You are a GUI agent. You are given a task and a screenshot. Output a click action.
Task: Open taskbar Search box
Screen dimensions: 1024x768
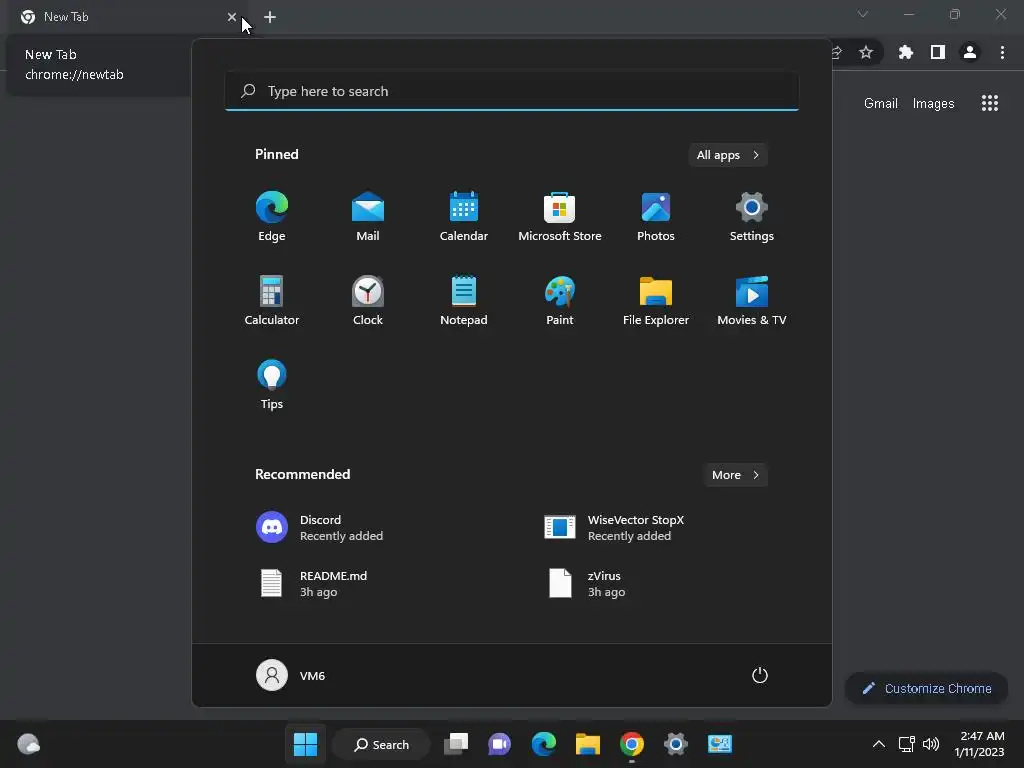tap(381, 744)
